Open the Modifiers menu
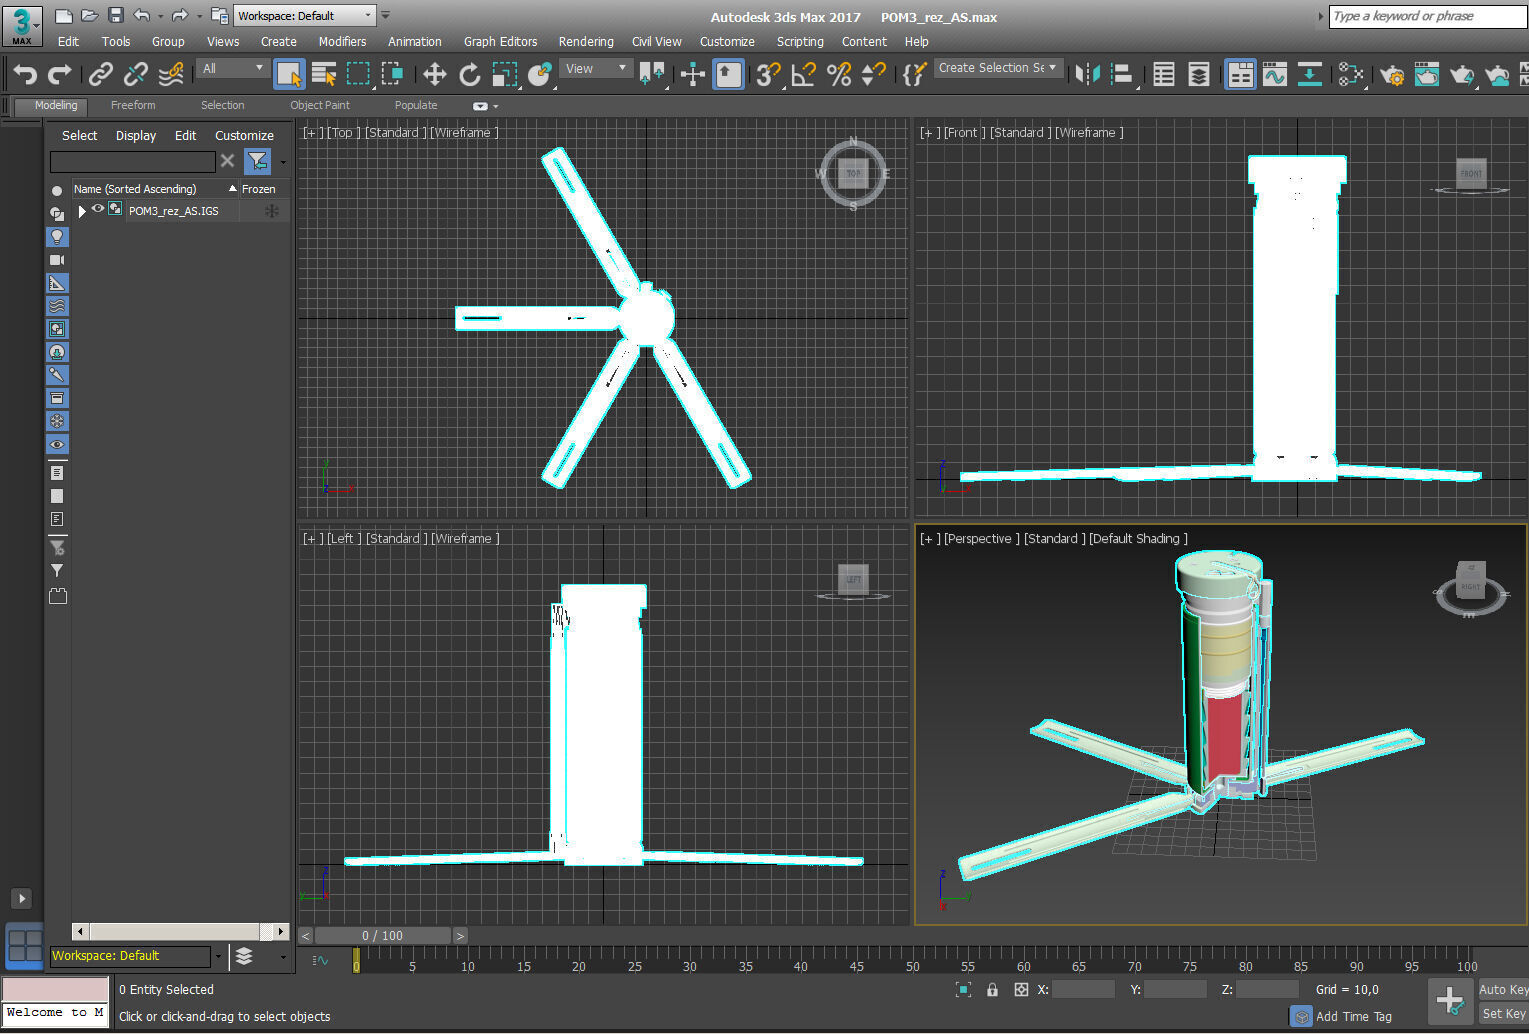 pos(342,41)
